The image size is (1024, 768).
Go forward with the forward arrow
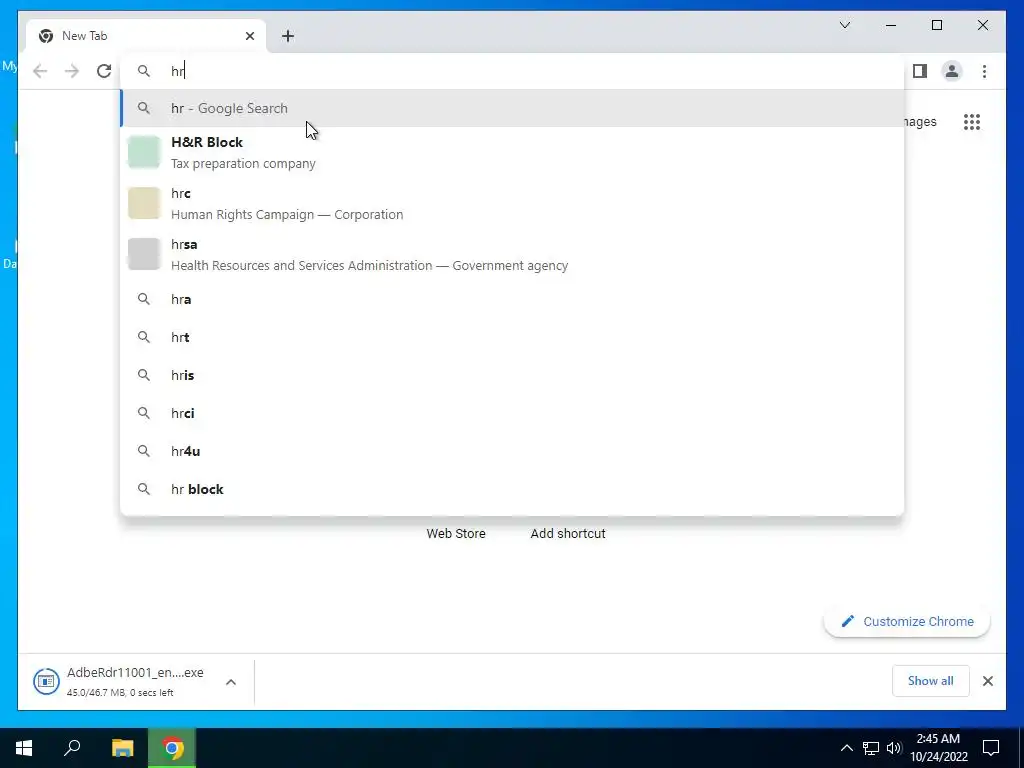point(72,71)
